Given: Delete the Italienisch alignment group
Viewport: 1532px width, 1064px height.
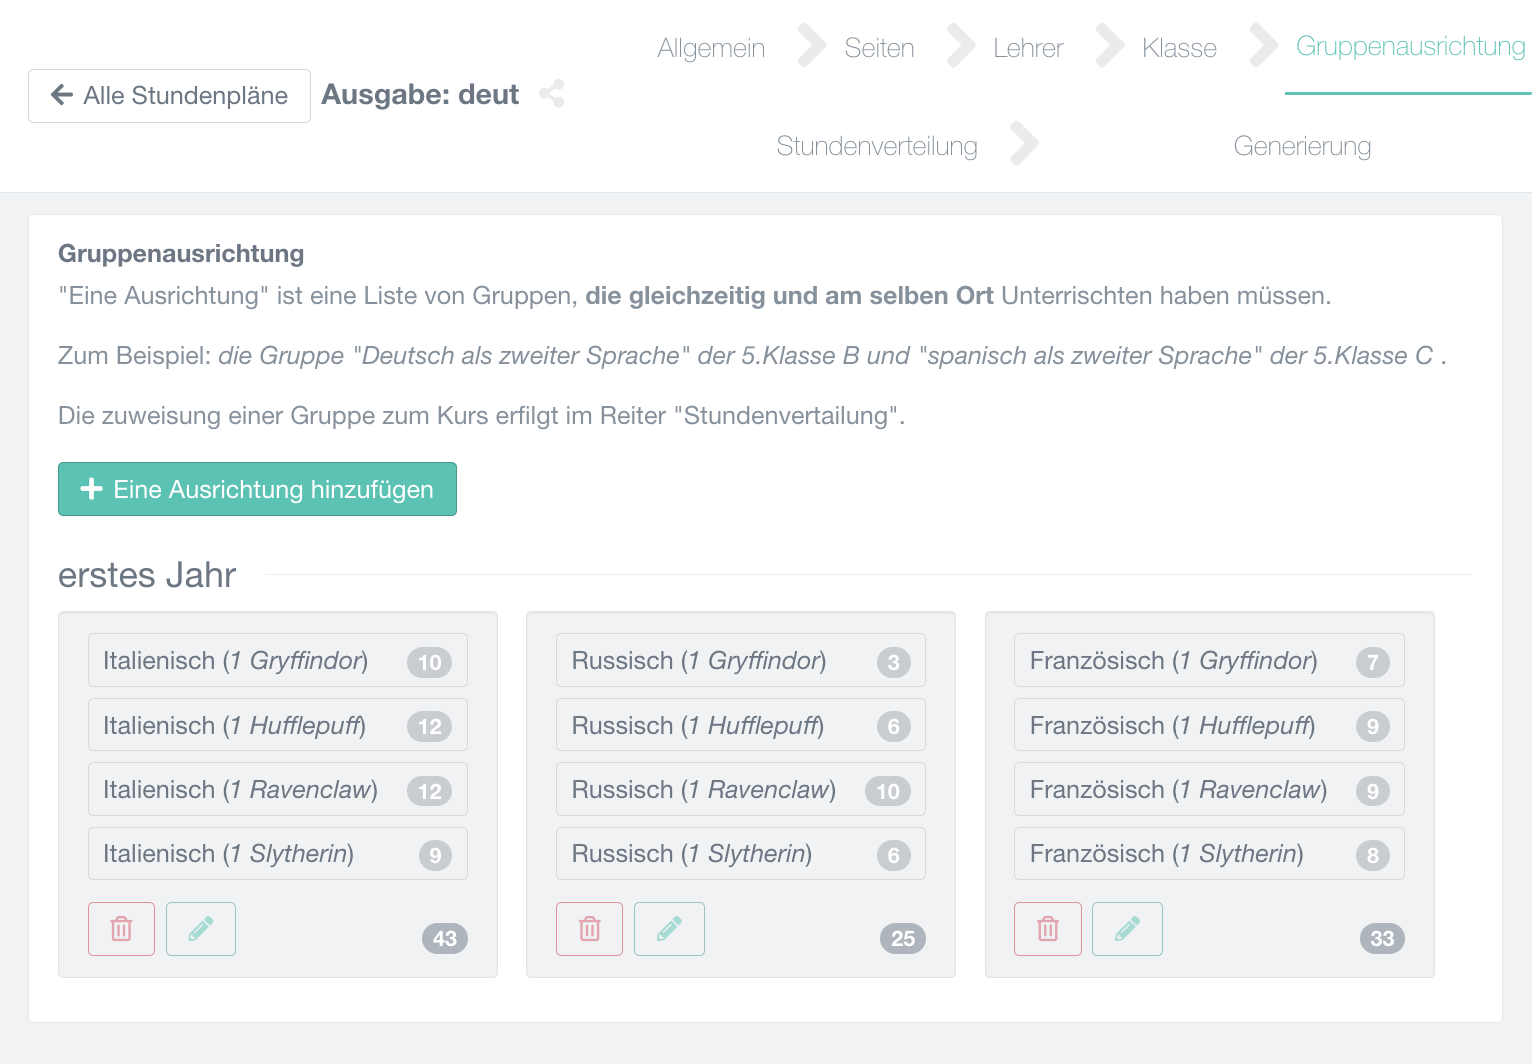Looking at the screenshot, I should pos(121,929).
